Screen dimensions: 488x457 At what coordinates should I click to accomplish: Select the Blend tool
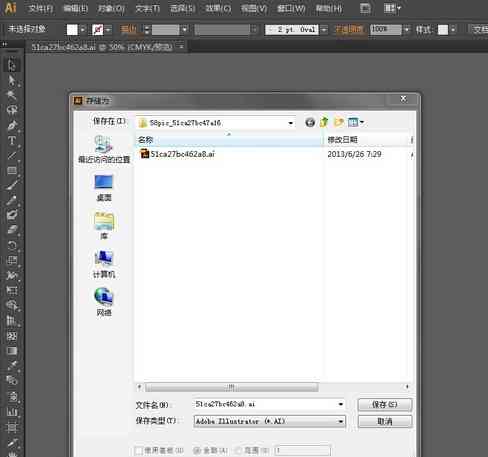click(x=12, y=380)
